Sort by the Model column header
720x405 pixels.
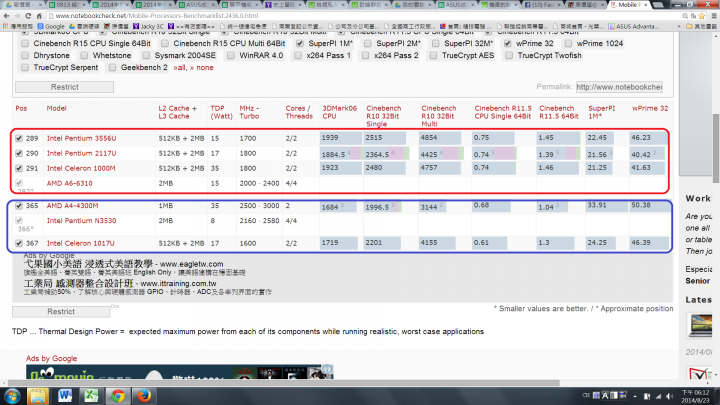pyautogui.click(x=56, y=108)
